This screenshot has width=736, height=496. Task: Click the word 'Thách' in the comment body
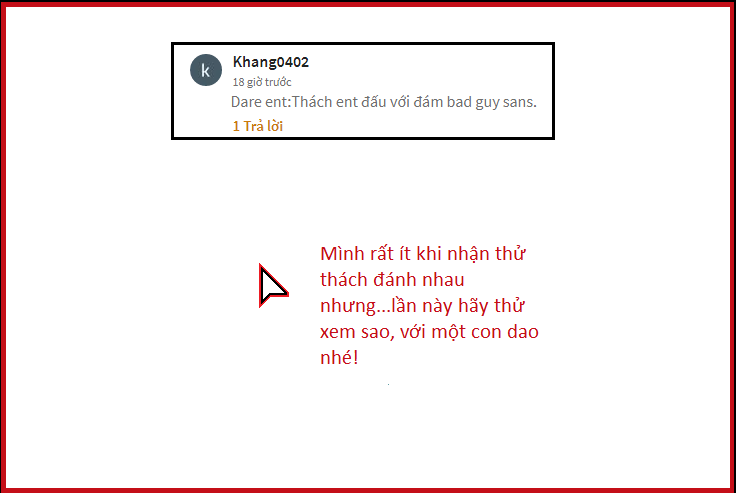tap(312, 102)
